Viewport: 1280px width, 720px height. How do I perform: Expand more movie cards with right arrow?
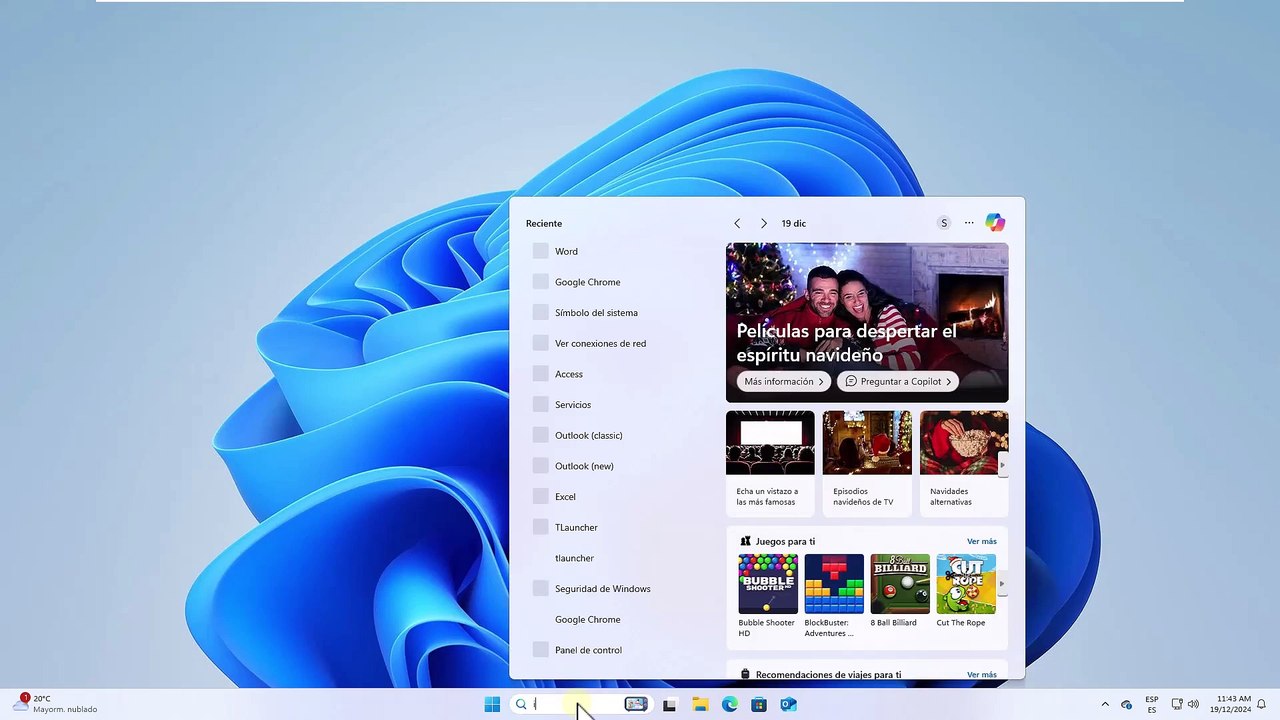tap(1002, 465)
